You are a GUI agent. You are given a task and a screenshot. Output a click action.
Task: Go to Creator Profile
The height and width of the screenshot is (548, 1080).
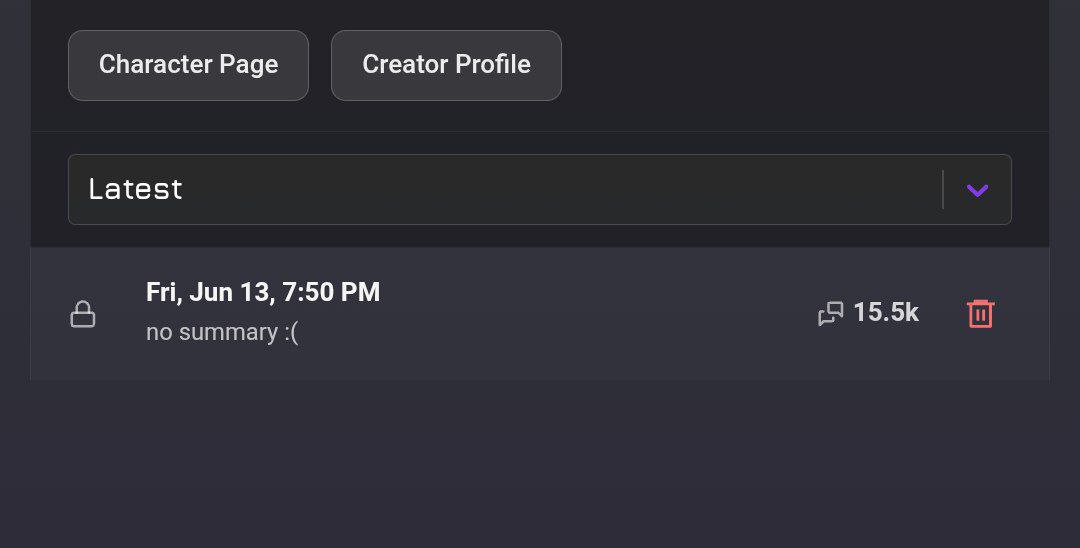point(446,65)
